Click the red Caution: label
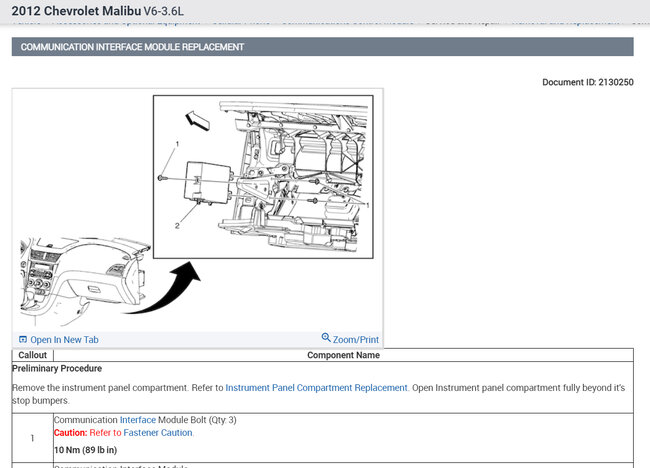The height and width of the screenshot is (468, 650). pos(70,432)
